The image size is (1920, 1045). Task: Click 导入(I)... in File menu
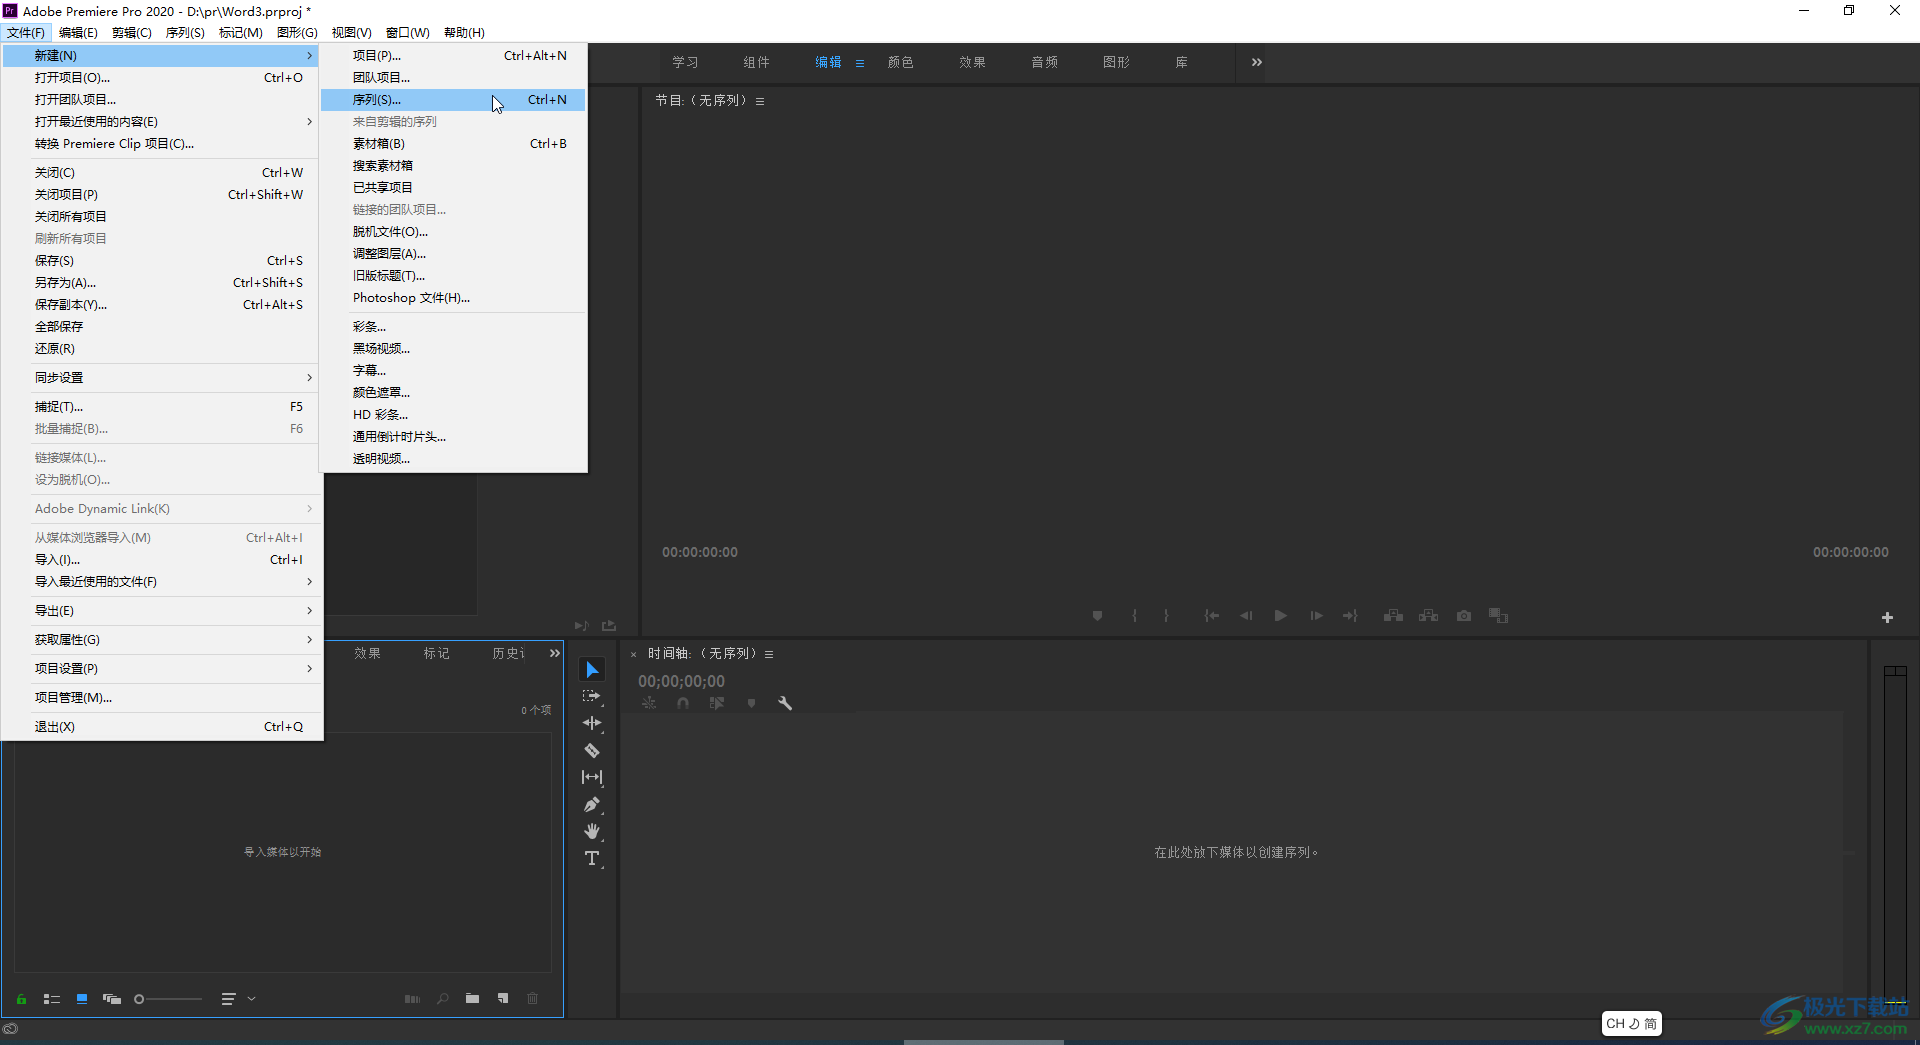coord(162,560)
